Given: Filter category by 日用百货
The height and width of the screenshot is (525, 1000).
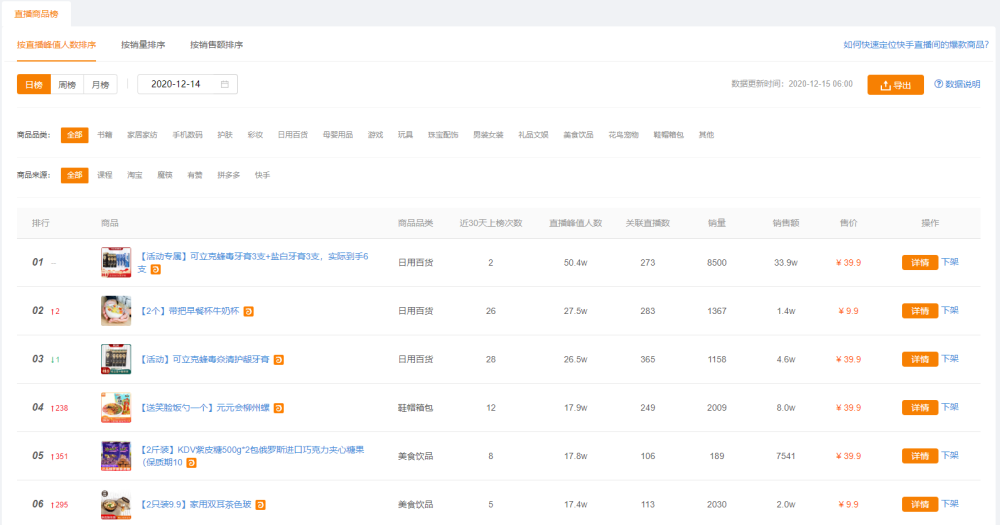Looking at the screenshot, I should [x=293, y=135].
